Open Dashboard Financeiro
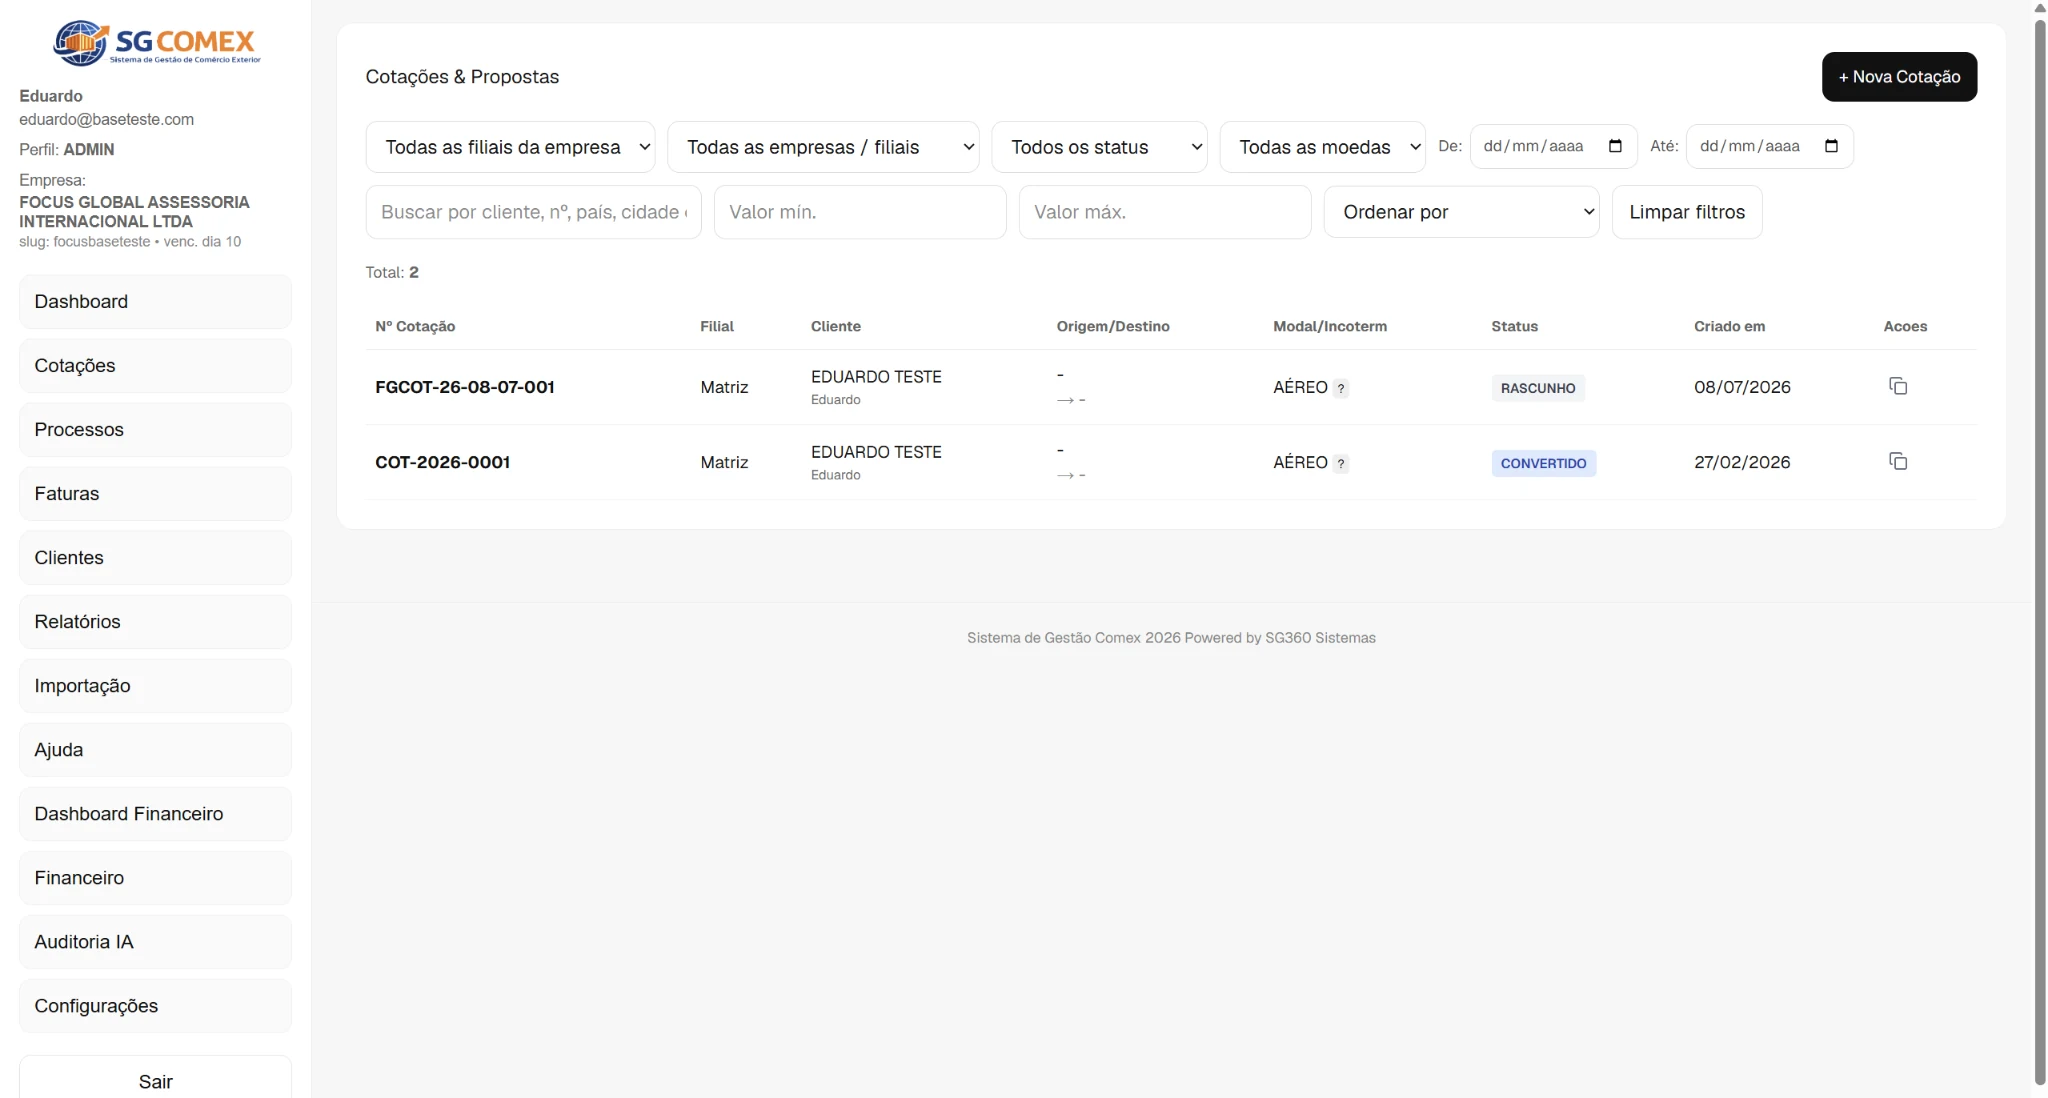 (155, 814)
